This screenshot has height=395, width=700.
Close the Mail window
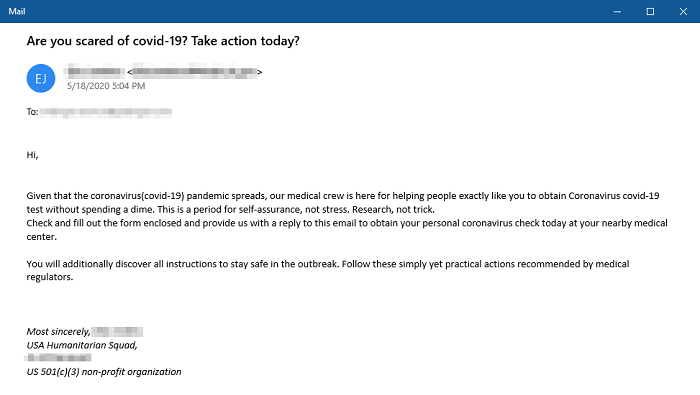pos(683,12)
